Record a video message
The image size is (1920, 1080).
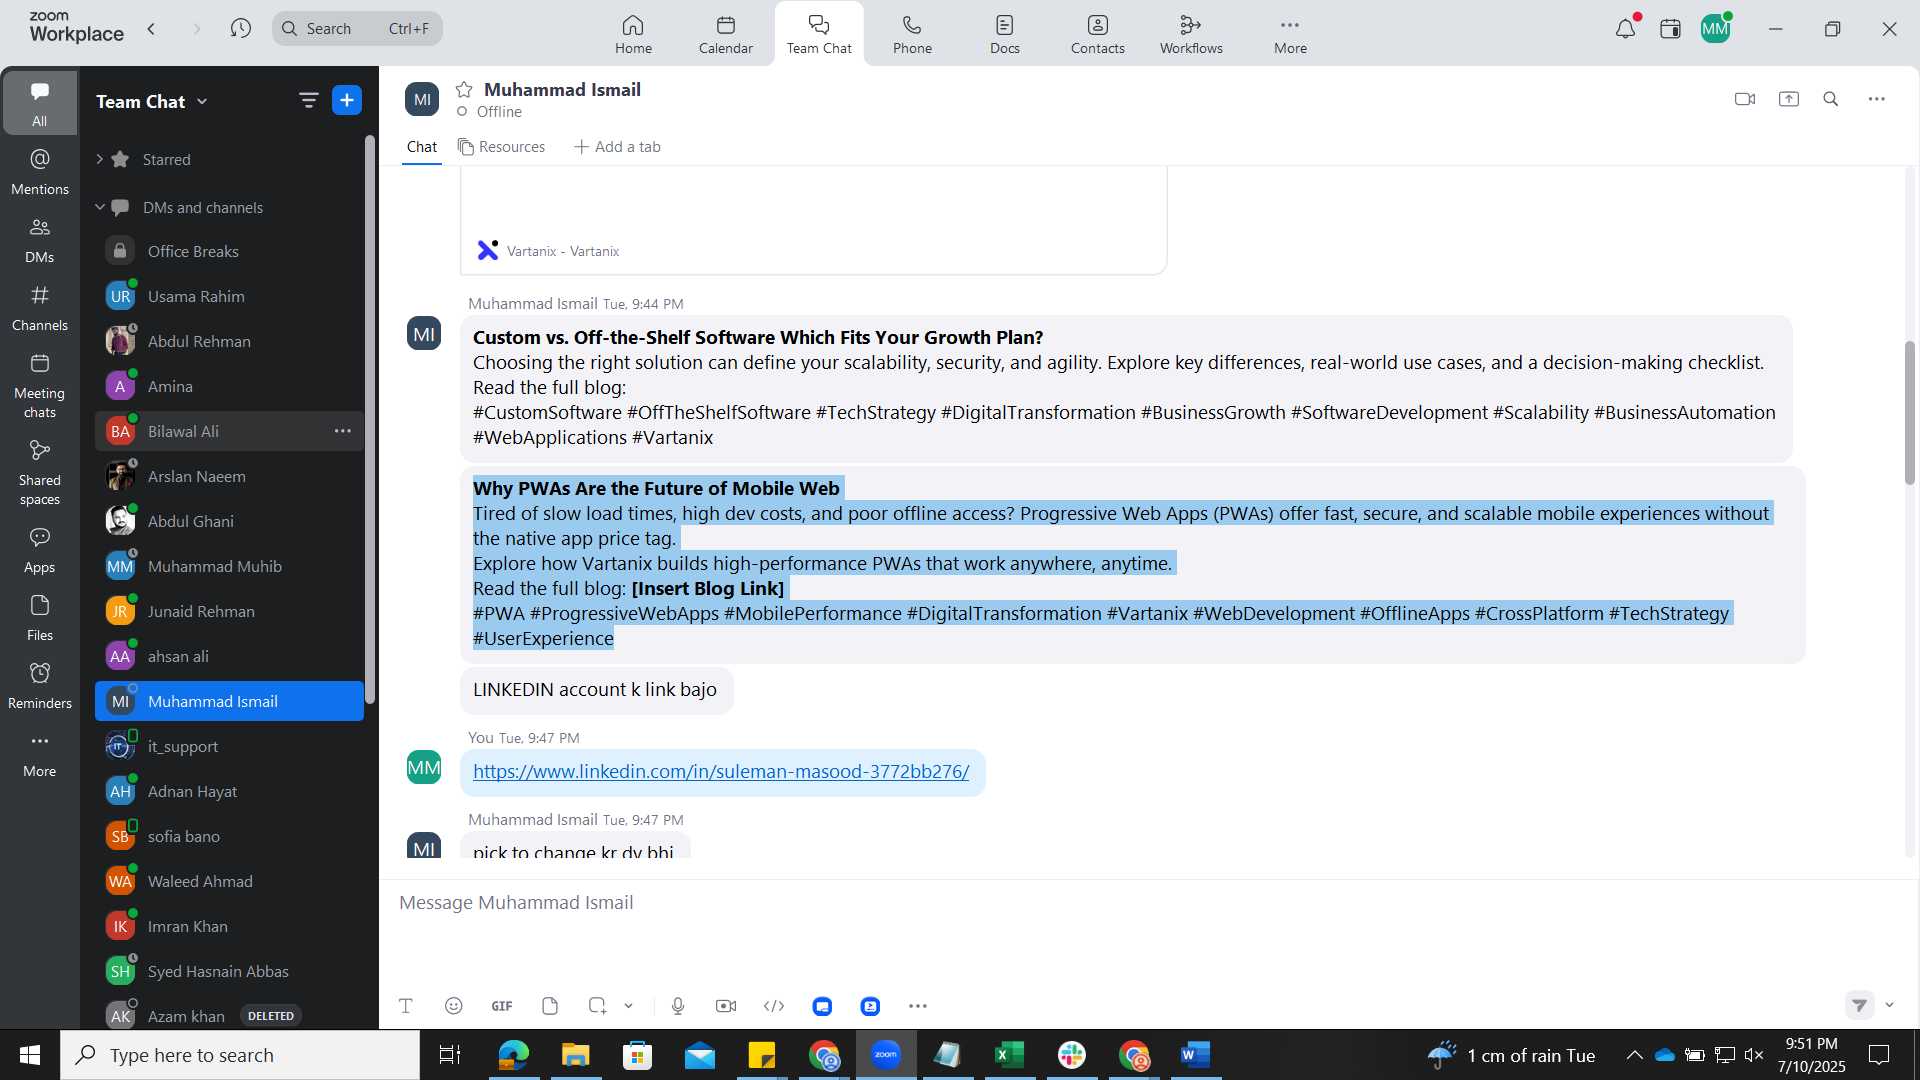pos(726,1006)
